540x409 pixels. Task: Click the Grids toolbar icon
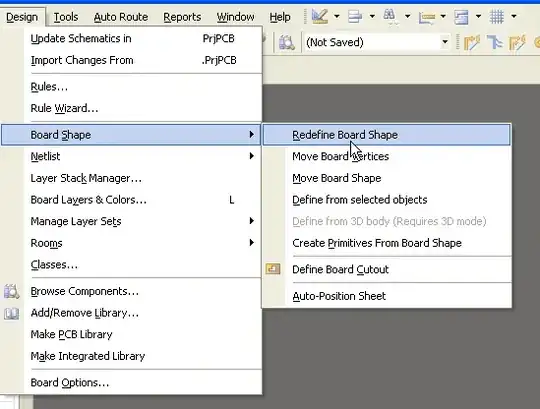coord(497,16)
